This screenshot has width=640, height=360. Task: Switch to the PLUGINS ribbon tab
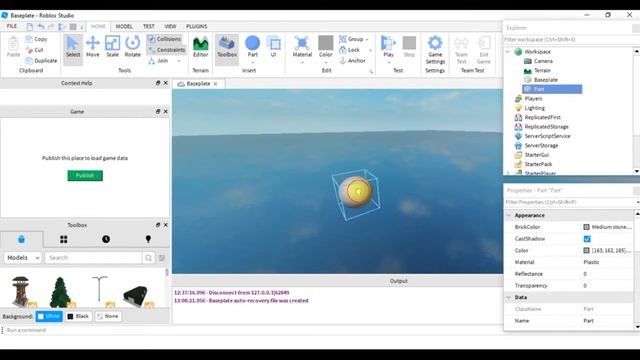pos(197,26)
